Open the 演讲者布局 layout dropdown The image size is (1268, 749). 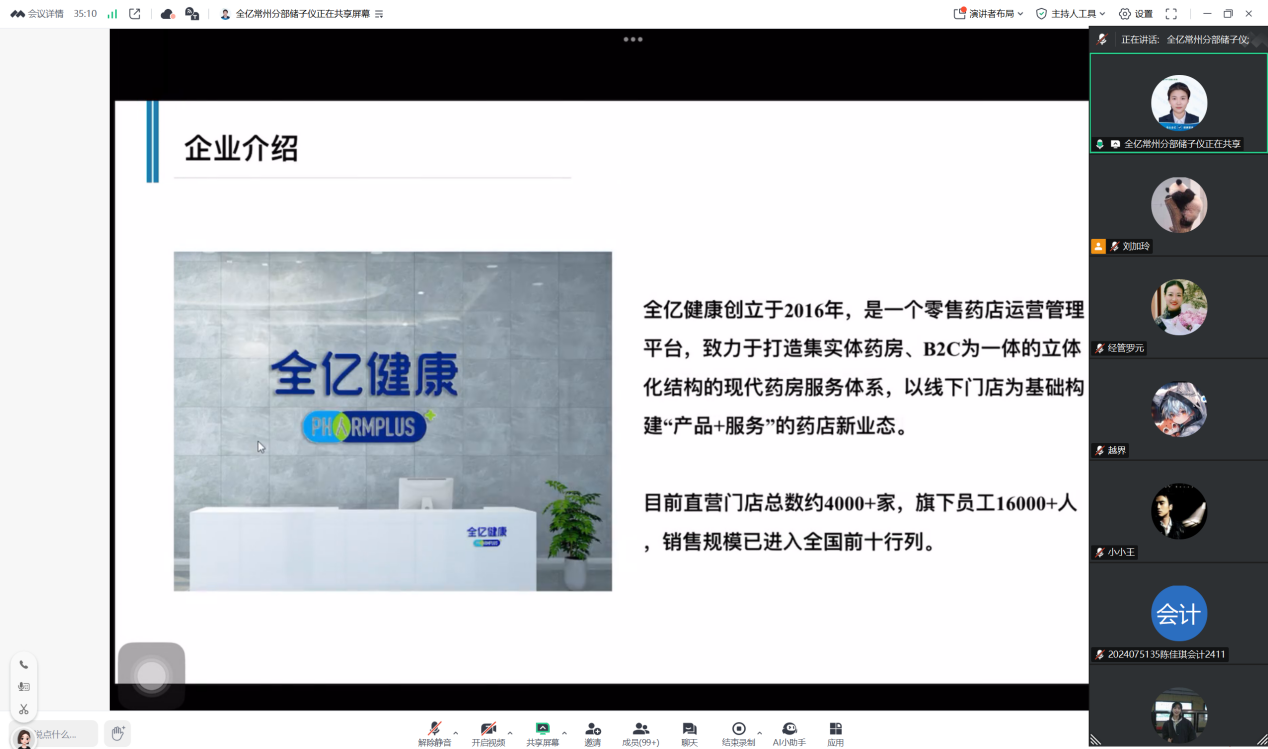pos(989,14)
